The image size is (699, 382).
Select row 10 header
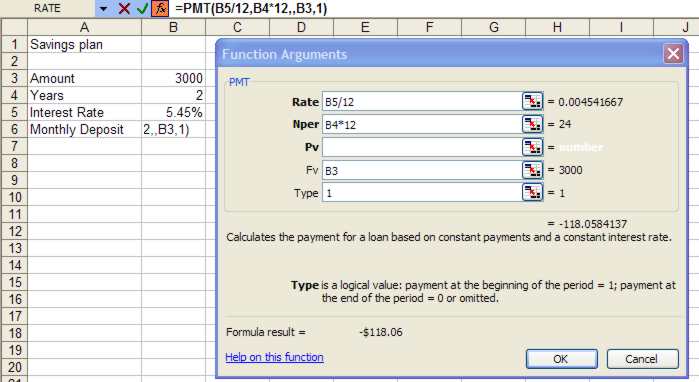click(x=14, y=197)
